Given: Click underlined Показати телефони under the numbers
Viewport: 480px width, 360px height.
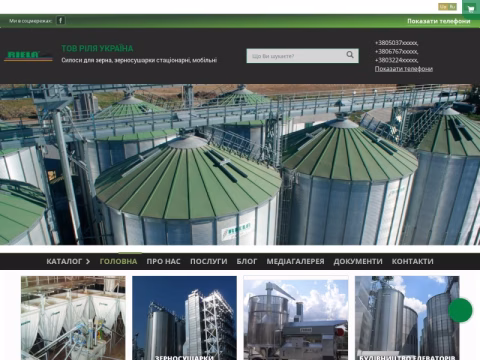Looking at the screenshot, I should [x=404, y=69].
